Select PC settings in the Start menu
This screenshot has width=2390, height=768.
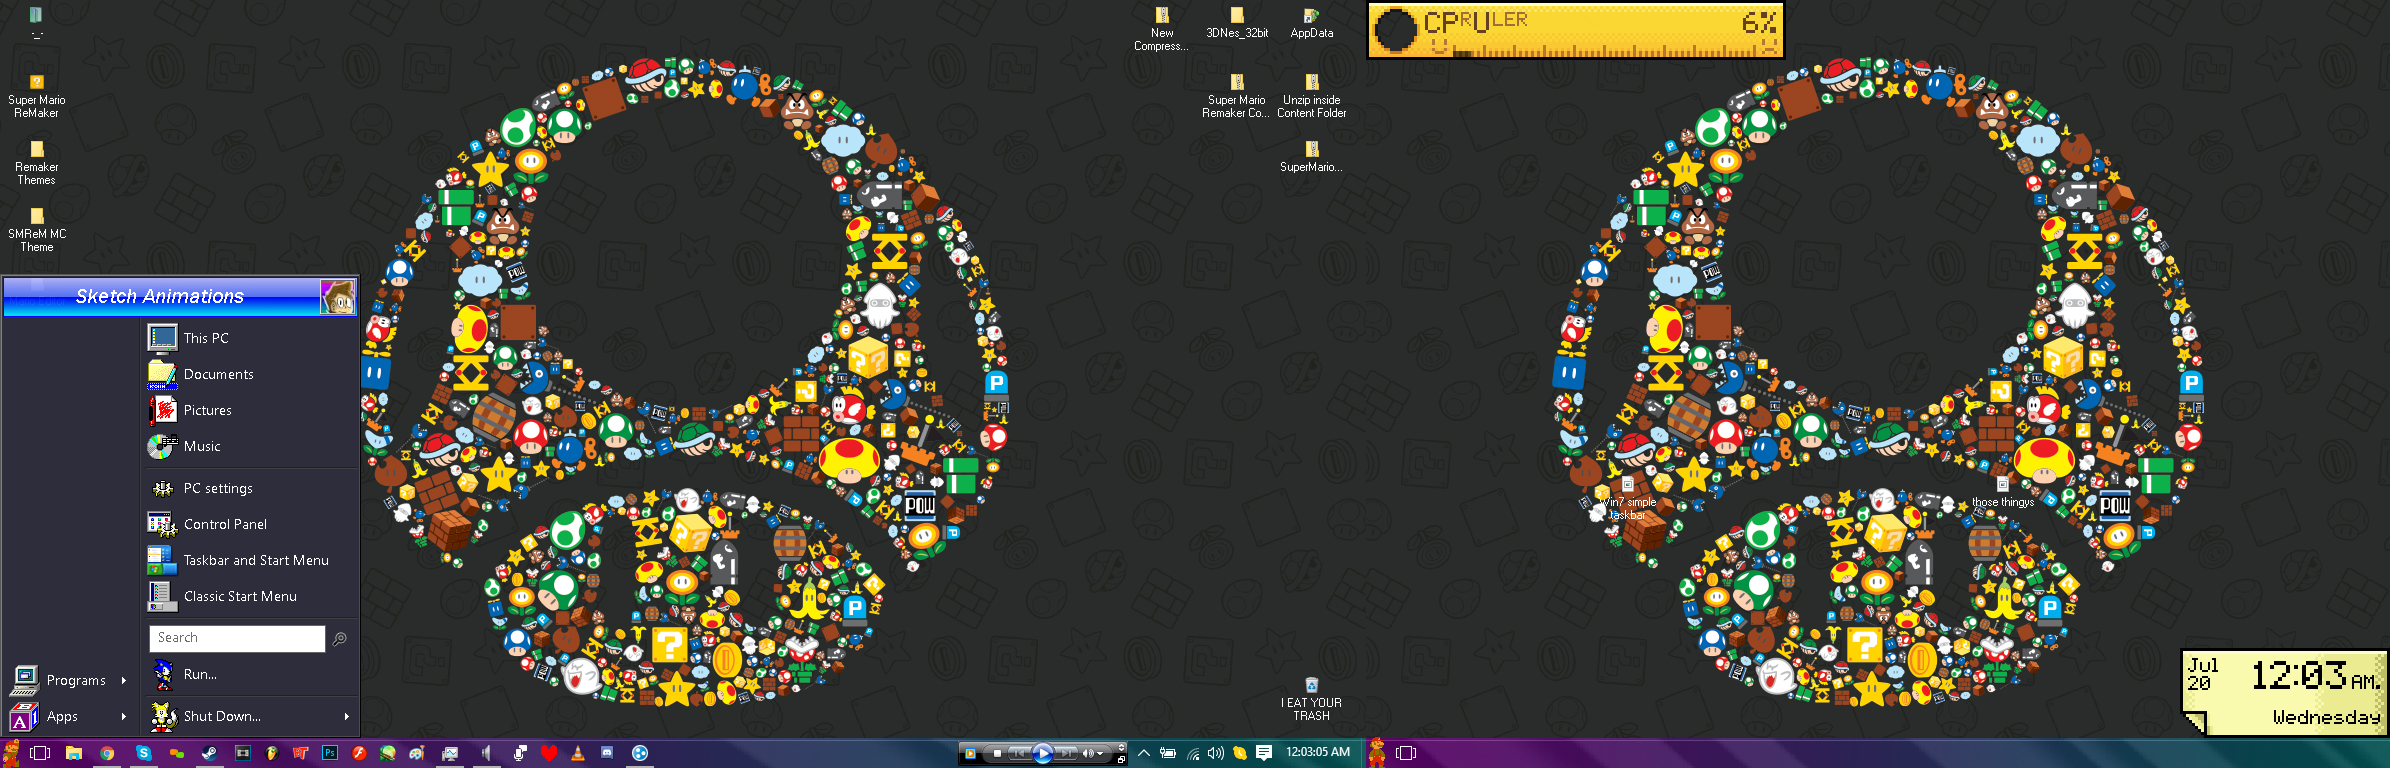(218, 488)
